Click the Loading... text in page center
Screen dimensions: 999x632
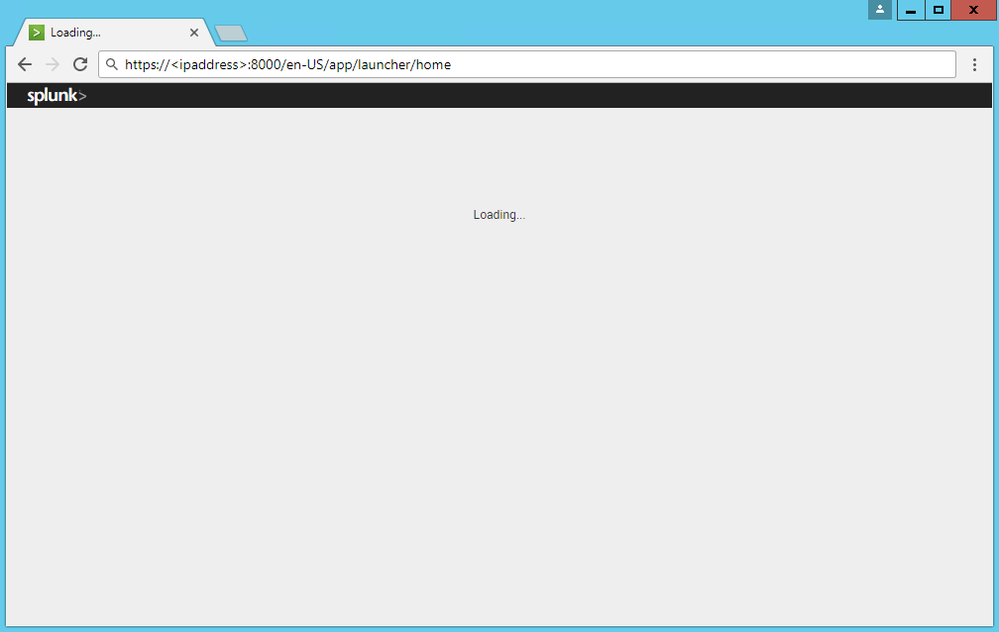[x=499, y=215]
